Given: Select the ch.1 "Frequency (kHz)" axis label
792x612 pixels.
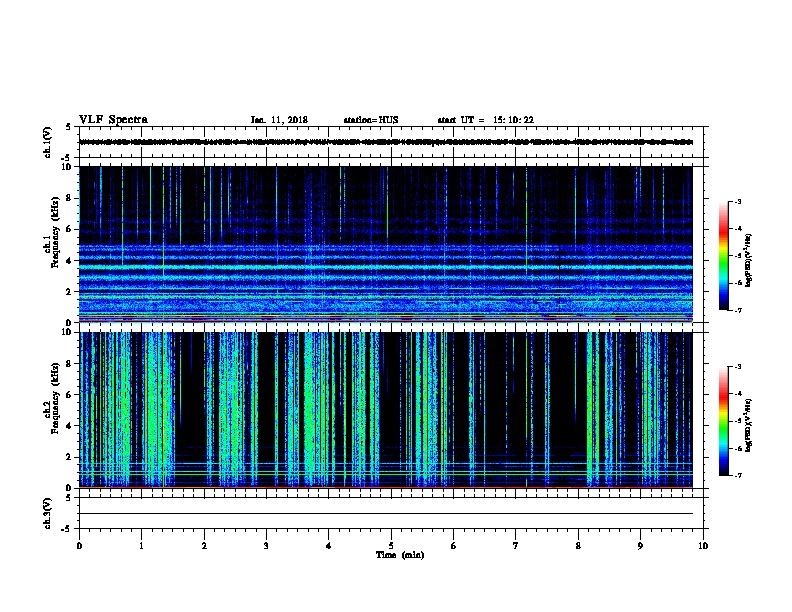Looking at the screenshot, I should 55,232.
